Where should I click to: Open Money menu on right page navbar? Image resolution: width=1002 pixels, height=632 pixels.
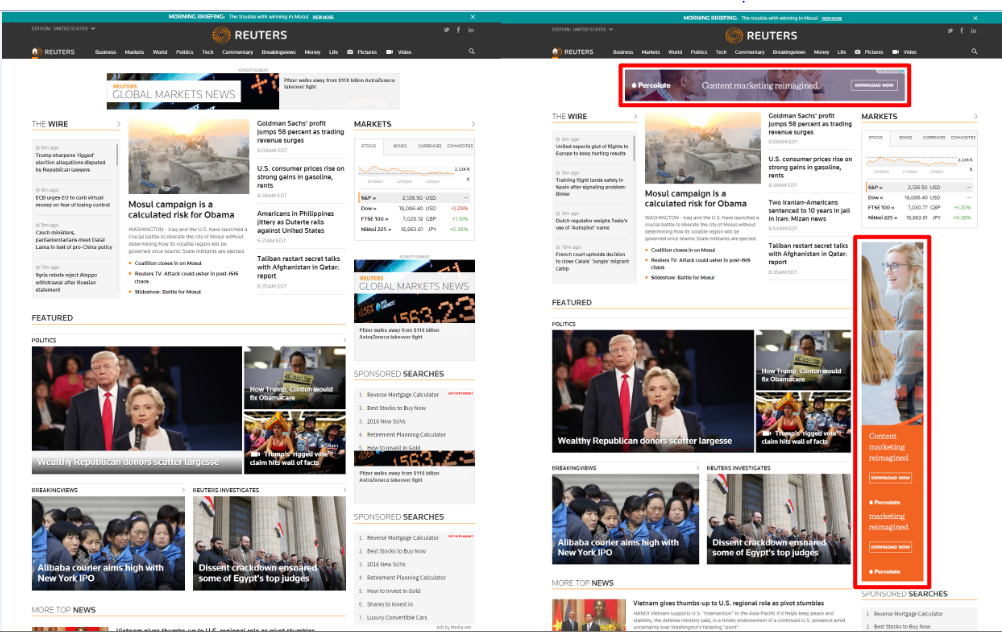[821, 52]
